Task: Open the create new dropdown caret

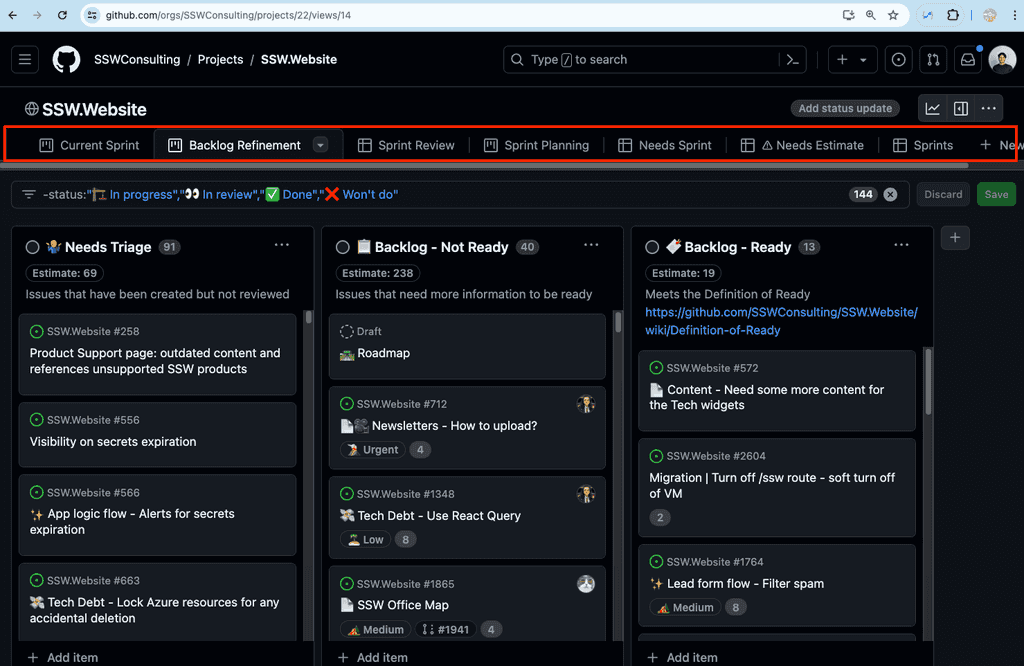Action: (x=863, y=59)
